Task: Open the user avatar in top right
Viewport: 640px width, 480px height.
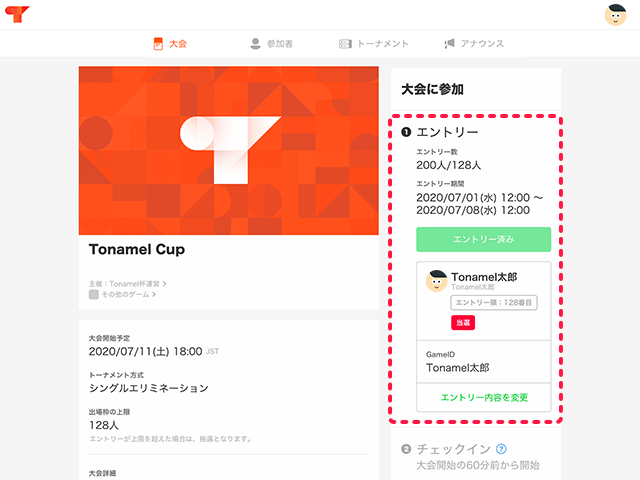Action: pos(615,15)
